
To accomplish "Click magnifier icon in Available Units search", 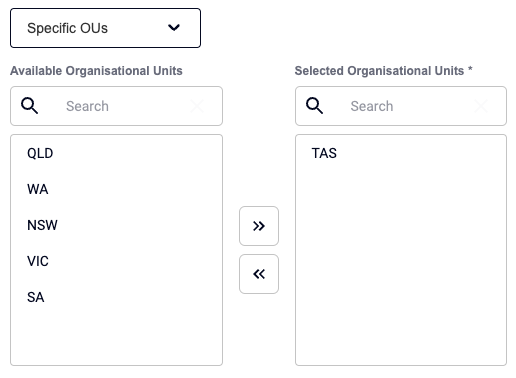I will [29, 106].
